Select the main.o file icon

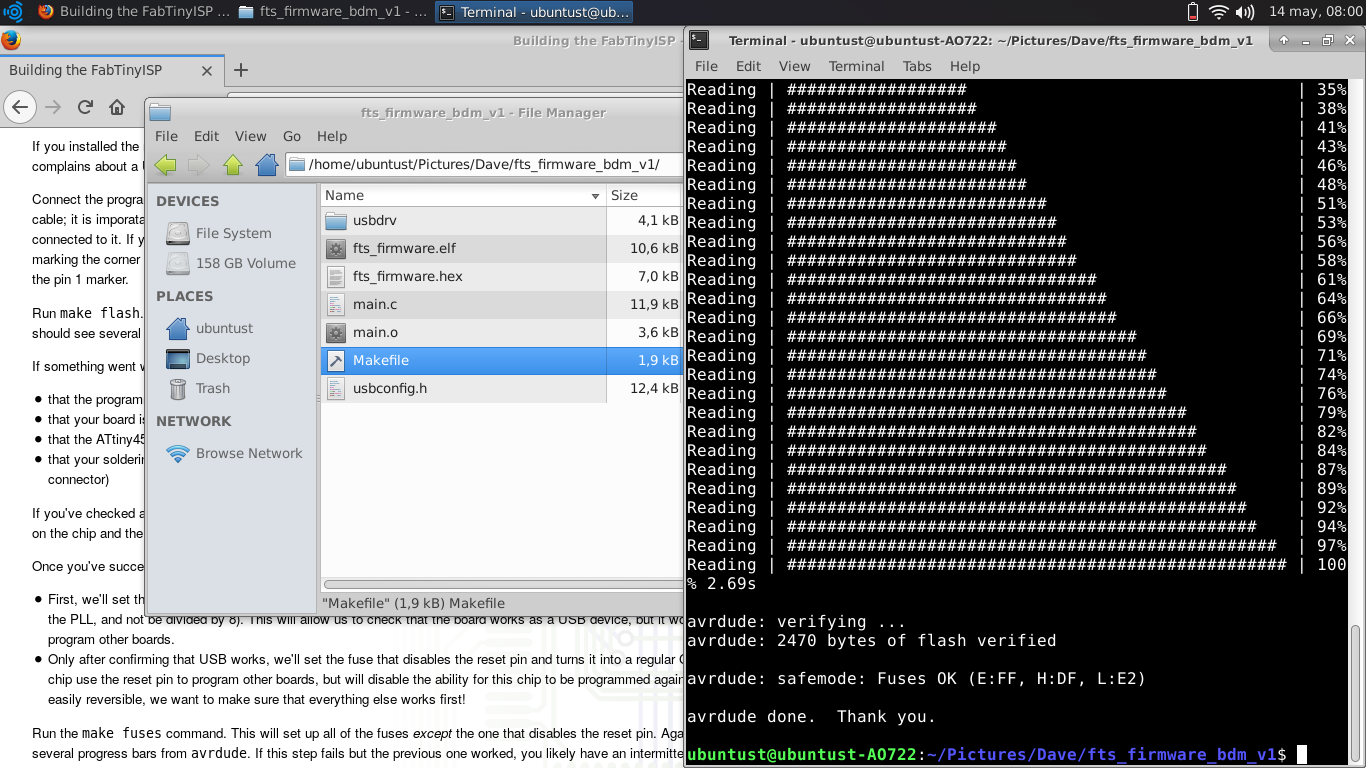click(x=336, y=332)
